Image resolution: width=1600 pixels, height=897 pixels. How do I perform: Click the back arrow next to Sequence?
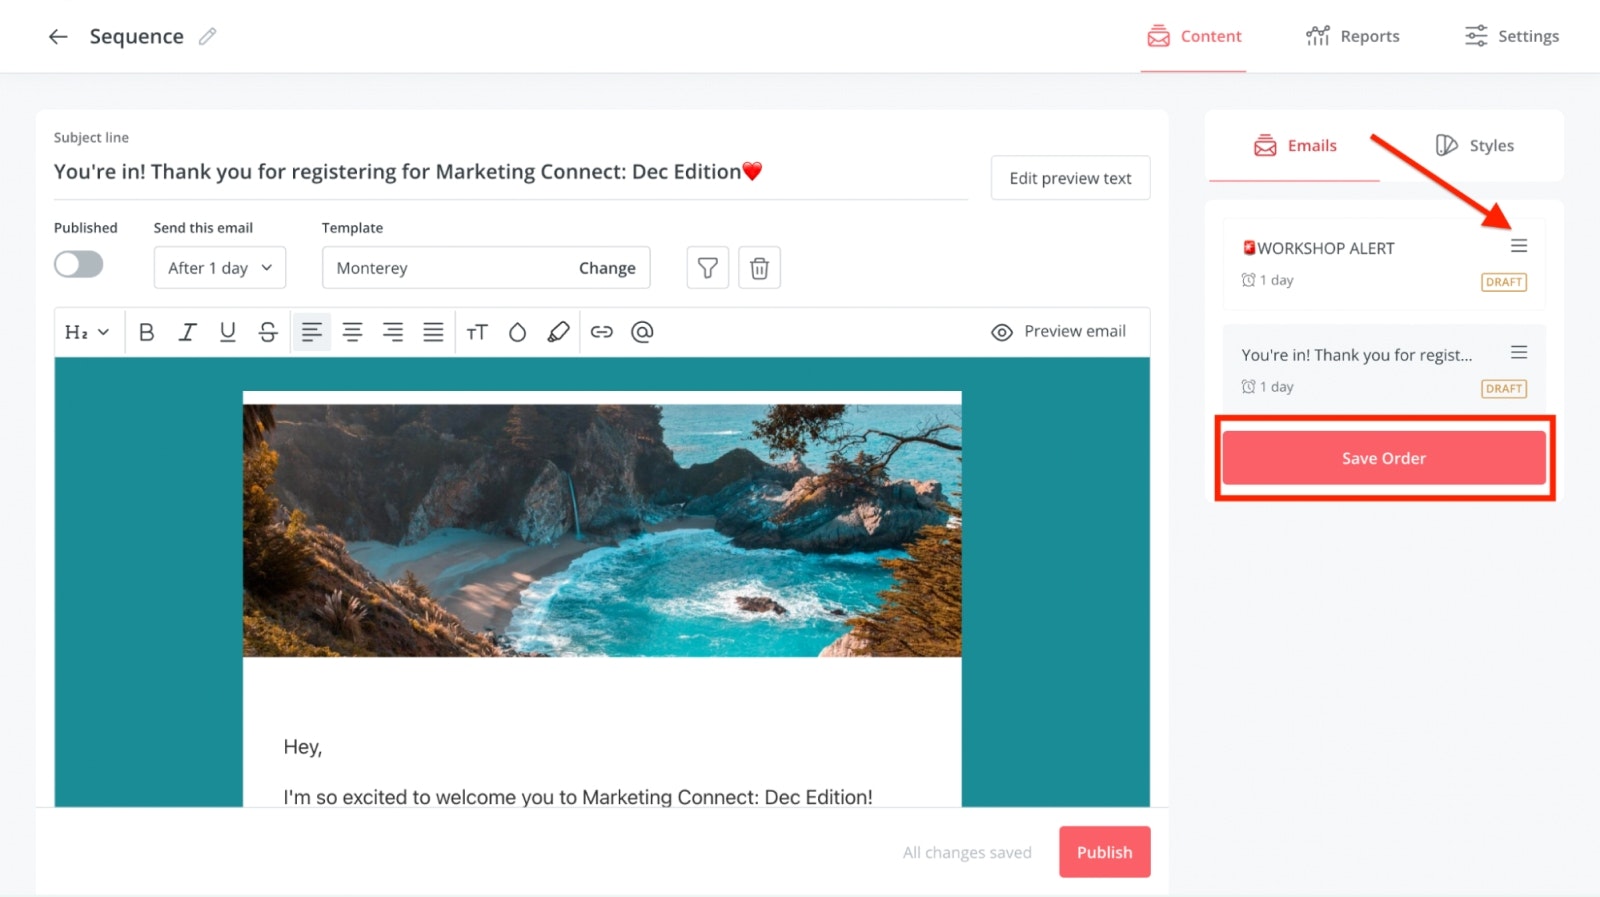point(58,37)
